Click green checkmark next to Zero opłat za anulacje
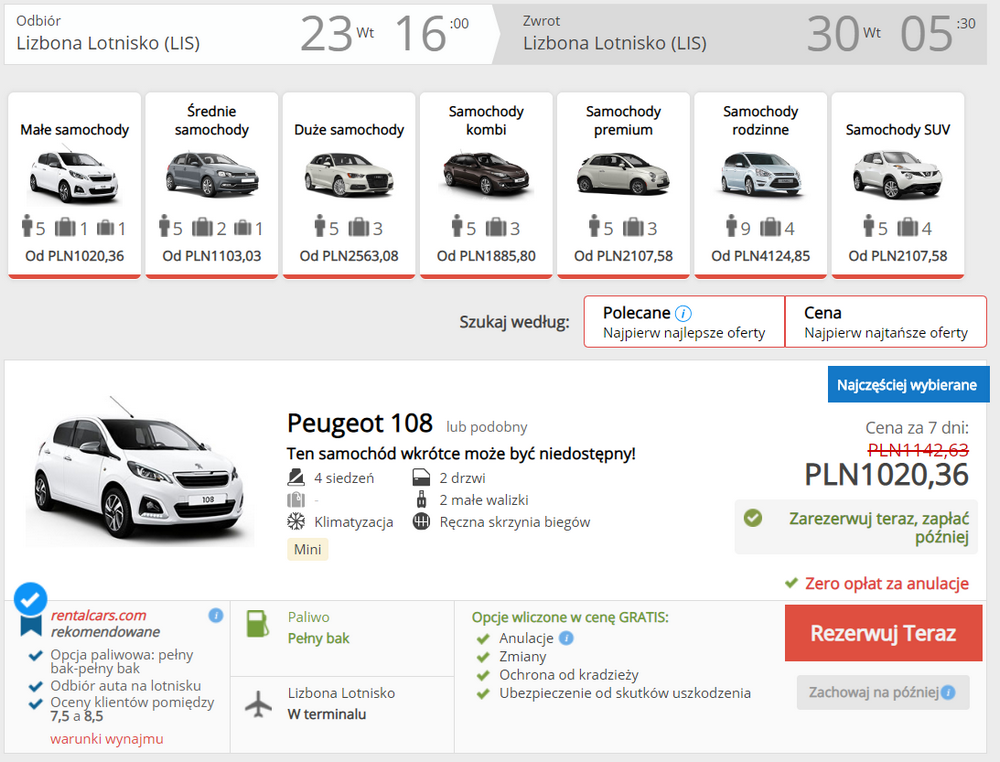Screen dimensions: 1000x762 coord(791,583)
